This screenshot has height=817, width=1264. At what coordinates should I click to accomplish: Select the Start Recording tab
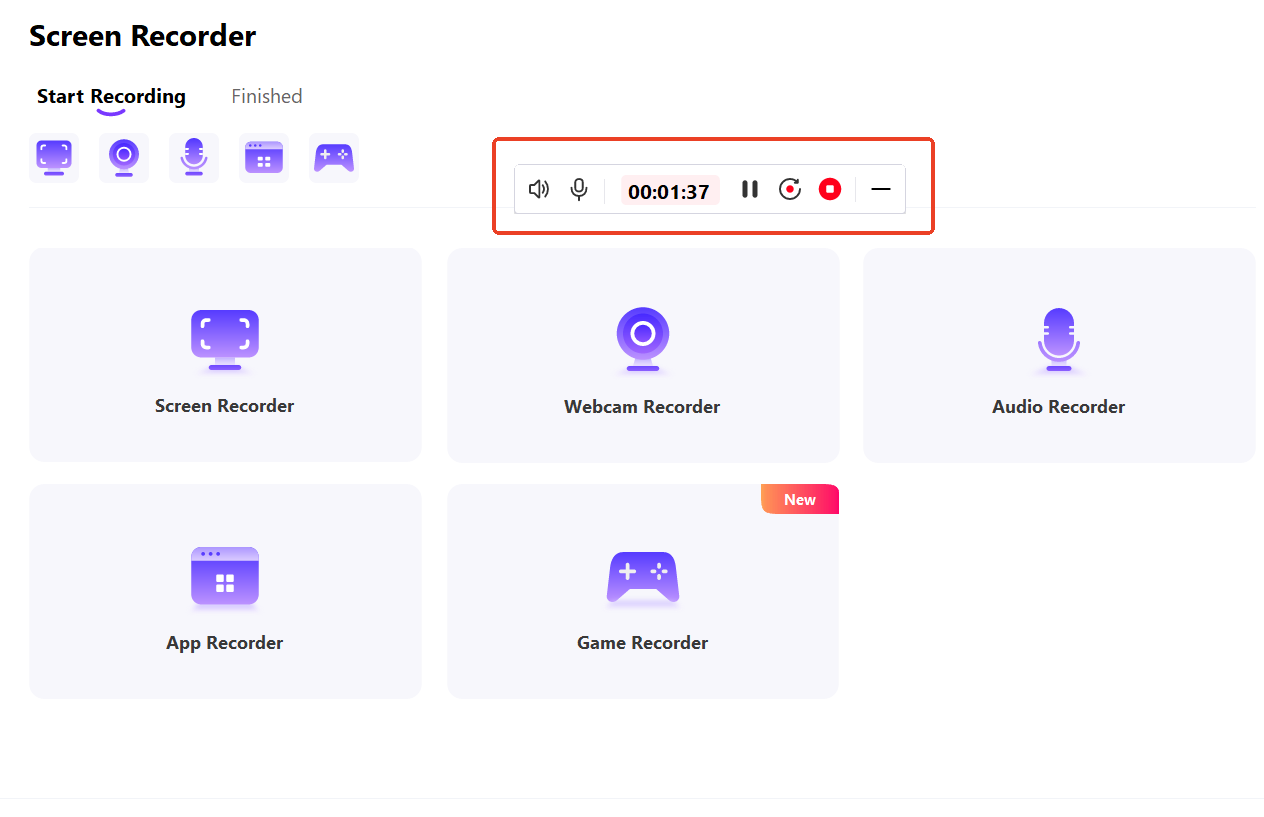111,97
